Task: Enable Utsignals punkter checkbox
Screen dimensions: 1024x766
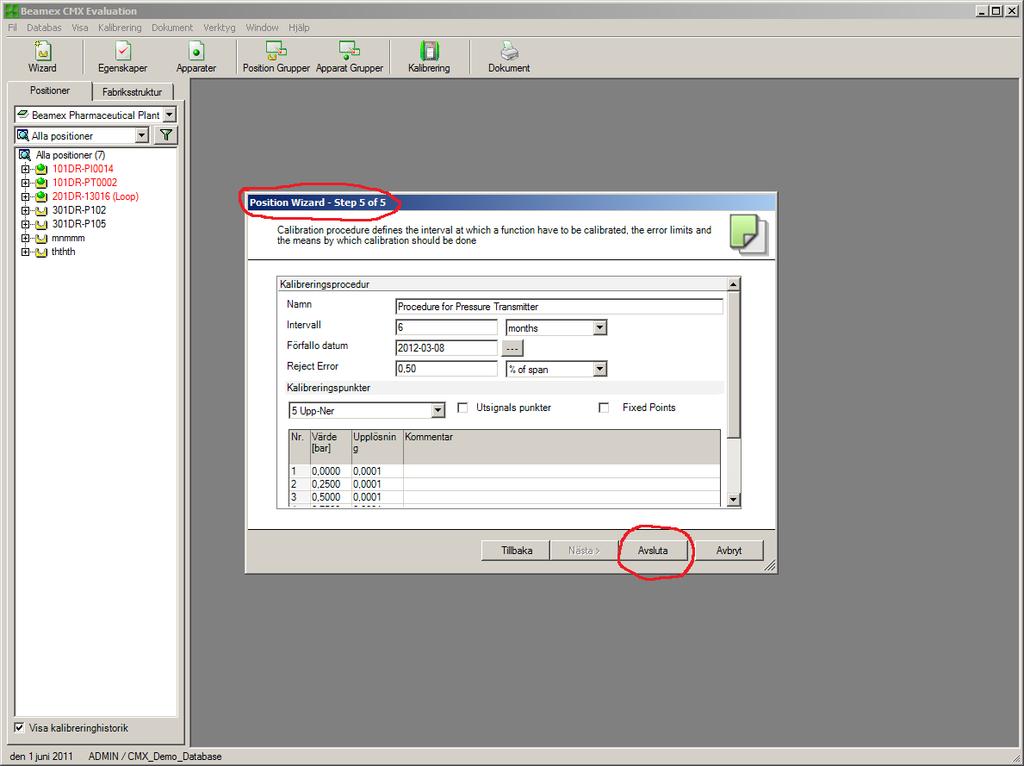Action: pos(462,407)
